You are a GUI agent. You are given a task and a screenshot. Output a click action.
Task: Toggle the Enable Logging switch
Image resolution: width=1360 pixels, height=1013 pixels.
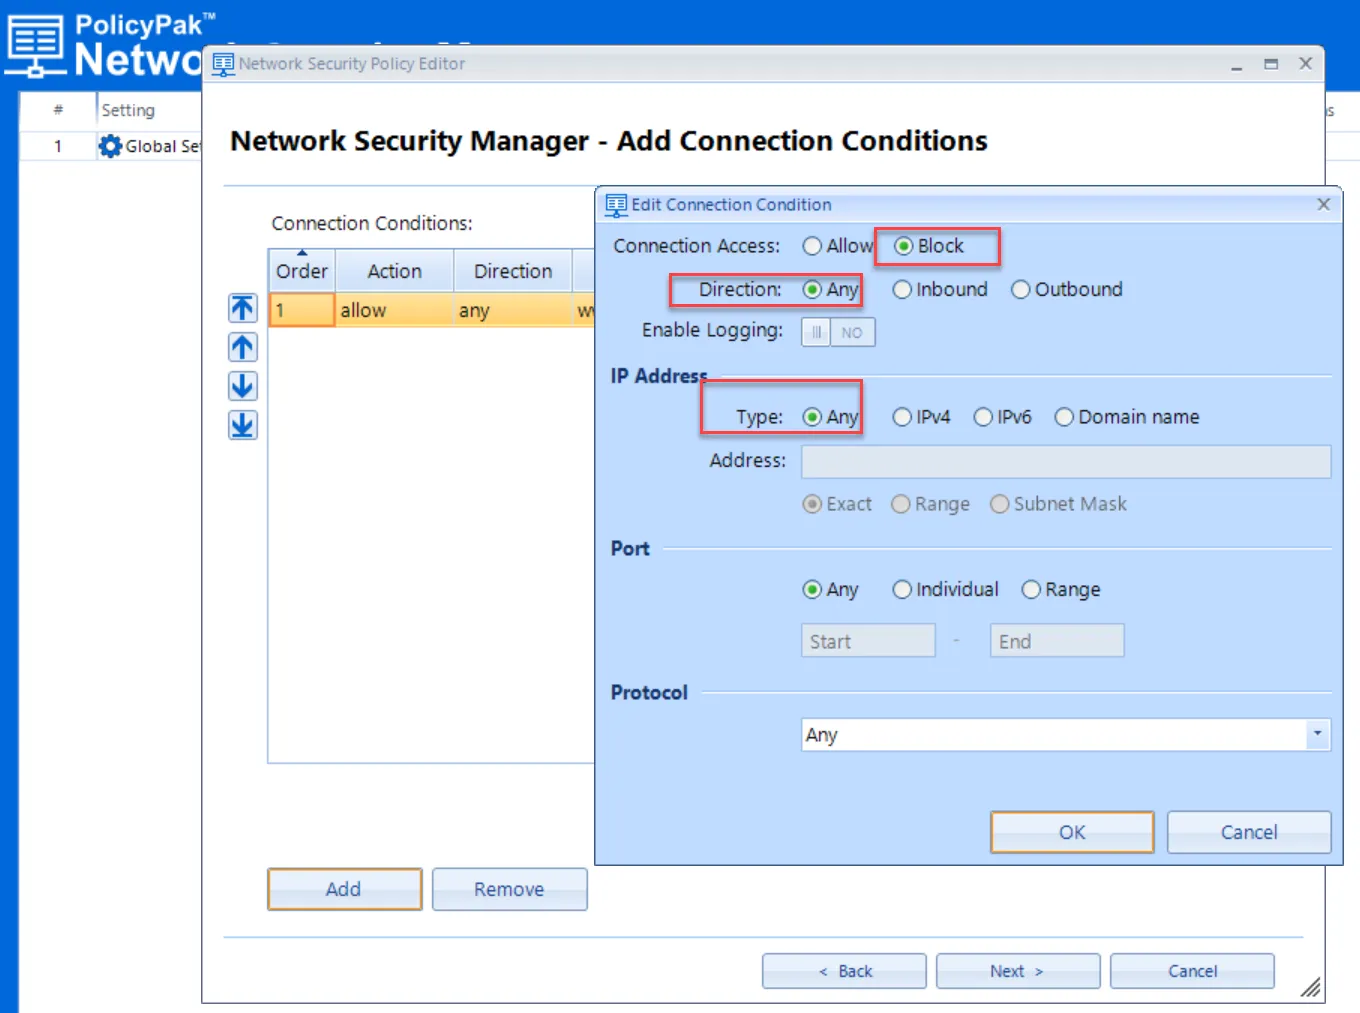pos(838,332)
